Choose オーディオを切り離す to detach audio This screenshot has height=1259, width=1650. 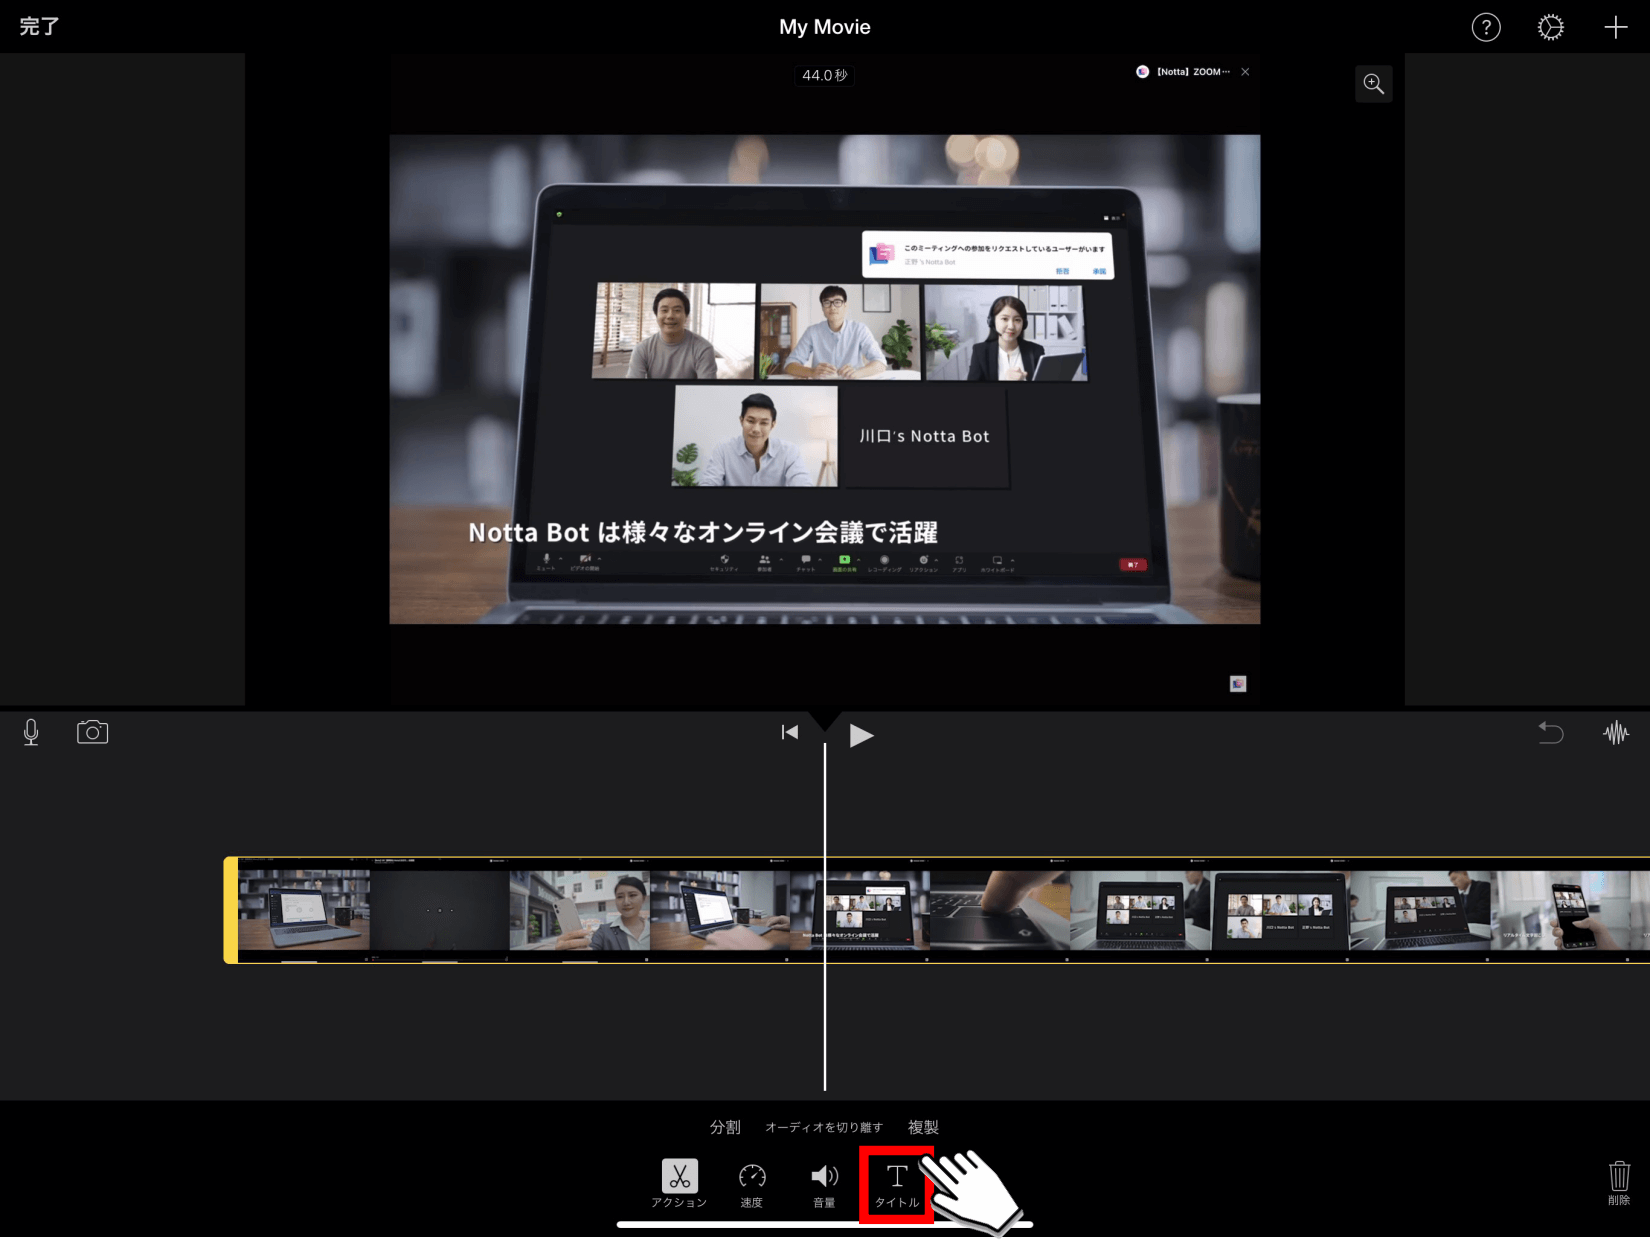click(824, 1127)
